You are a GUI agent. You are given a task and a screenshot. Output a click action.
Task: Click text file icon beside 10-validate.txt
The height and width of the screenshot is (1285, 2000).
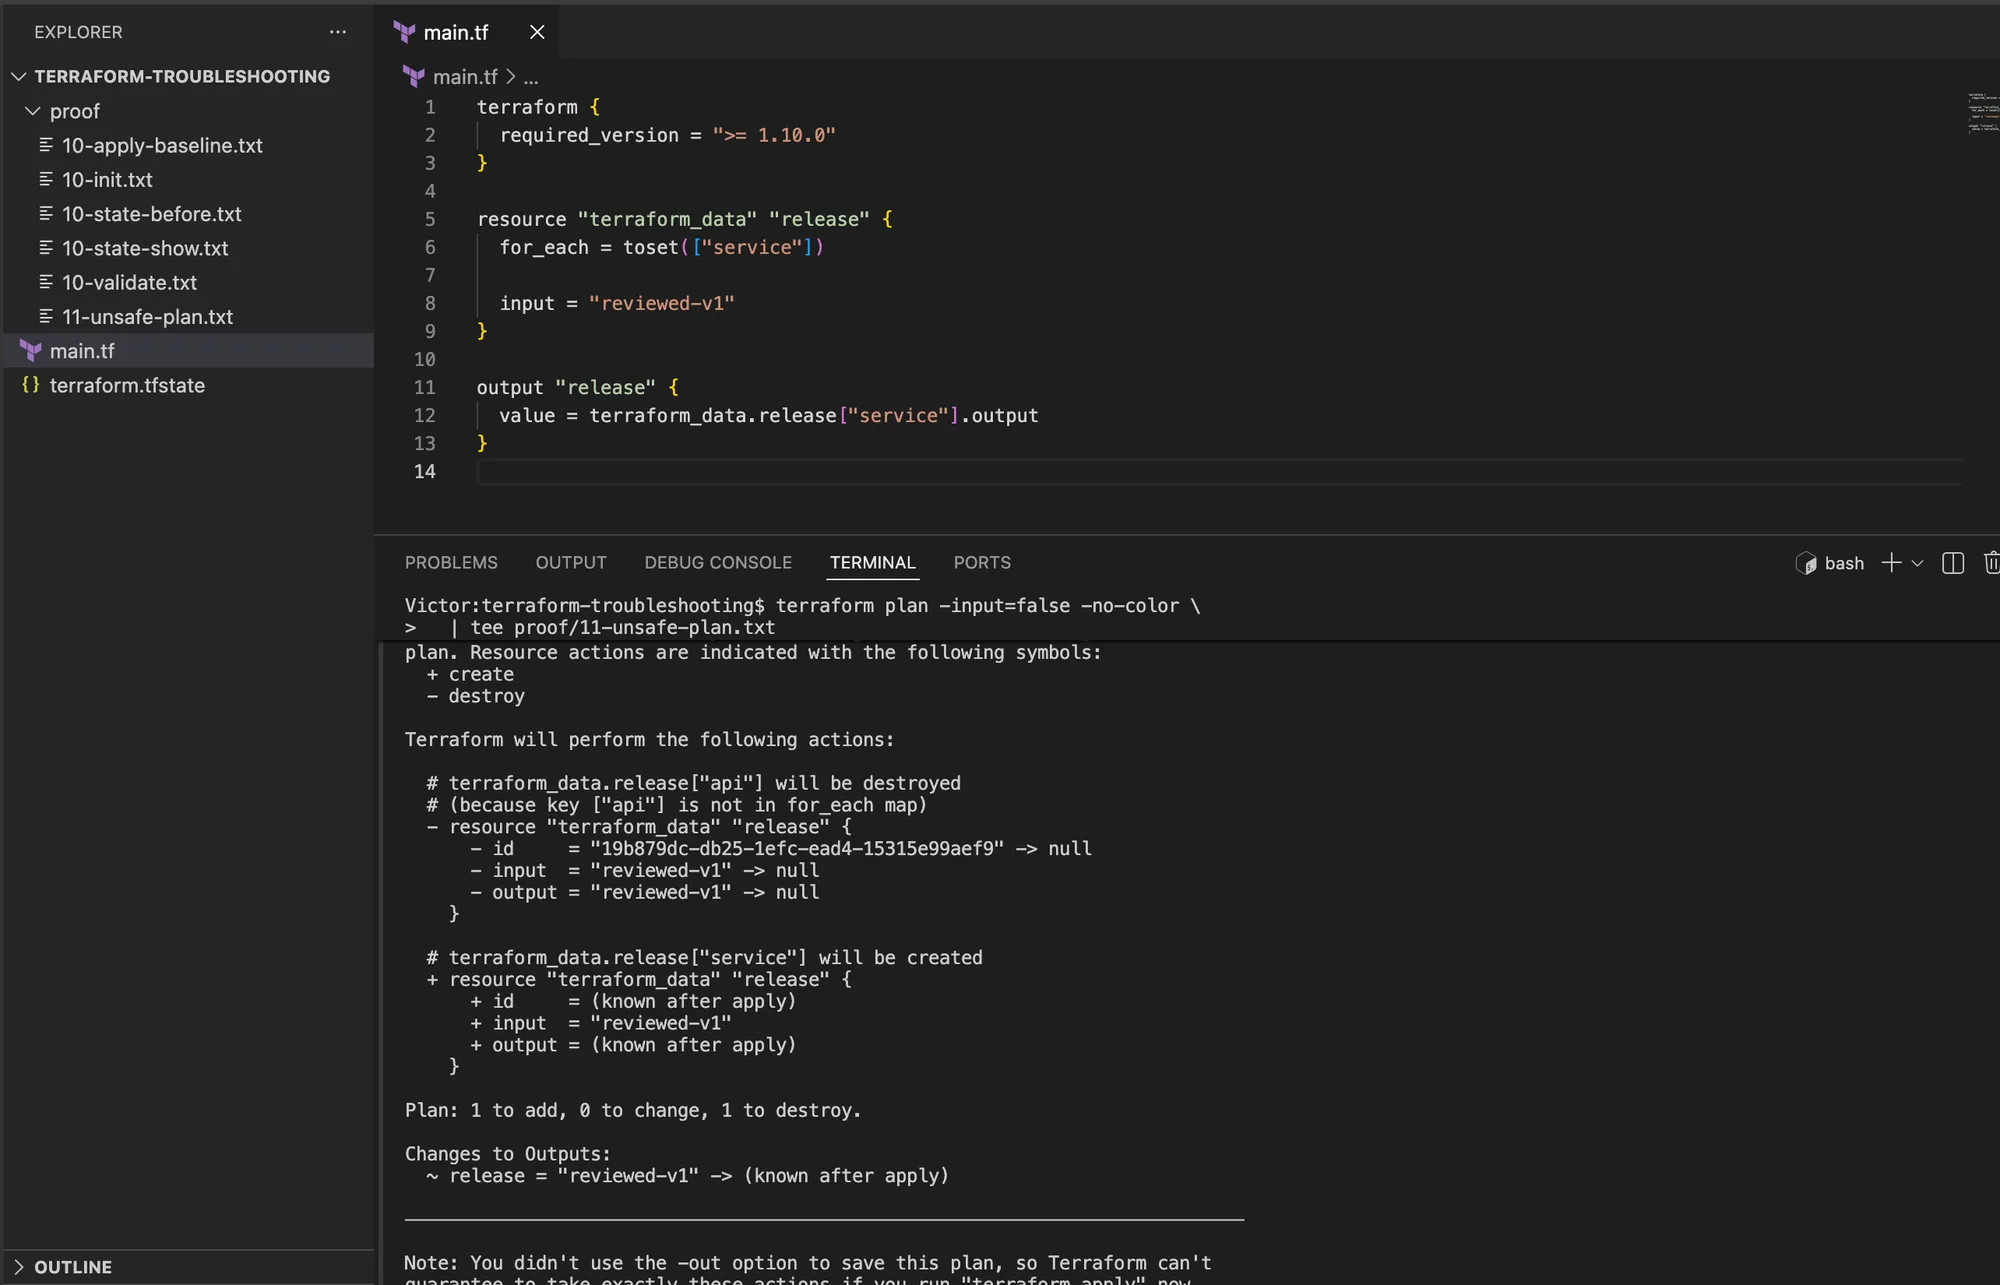(x=46, y=282)
